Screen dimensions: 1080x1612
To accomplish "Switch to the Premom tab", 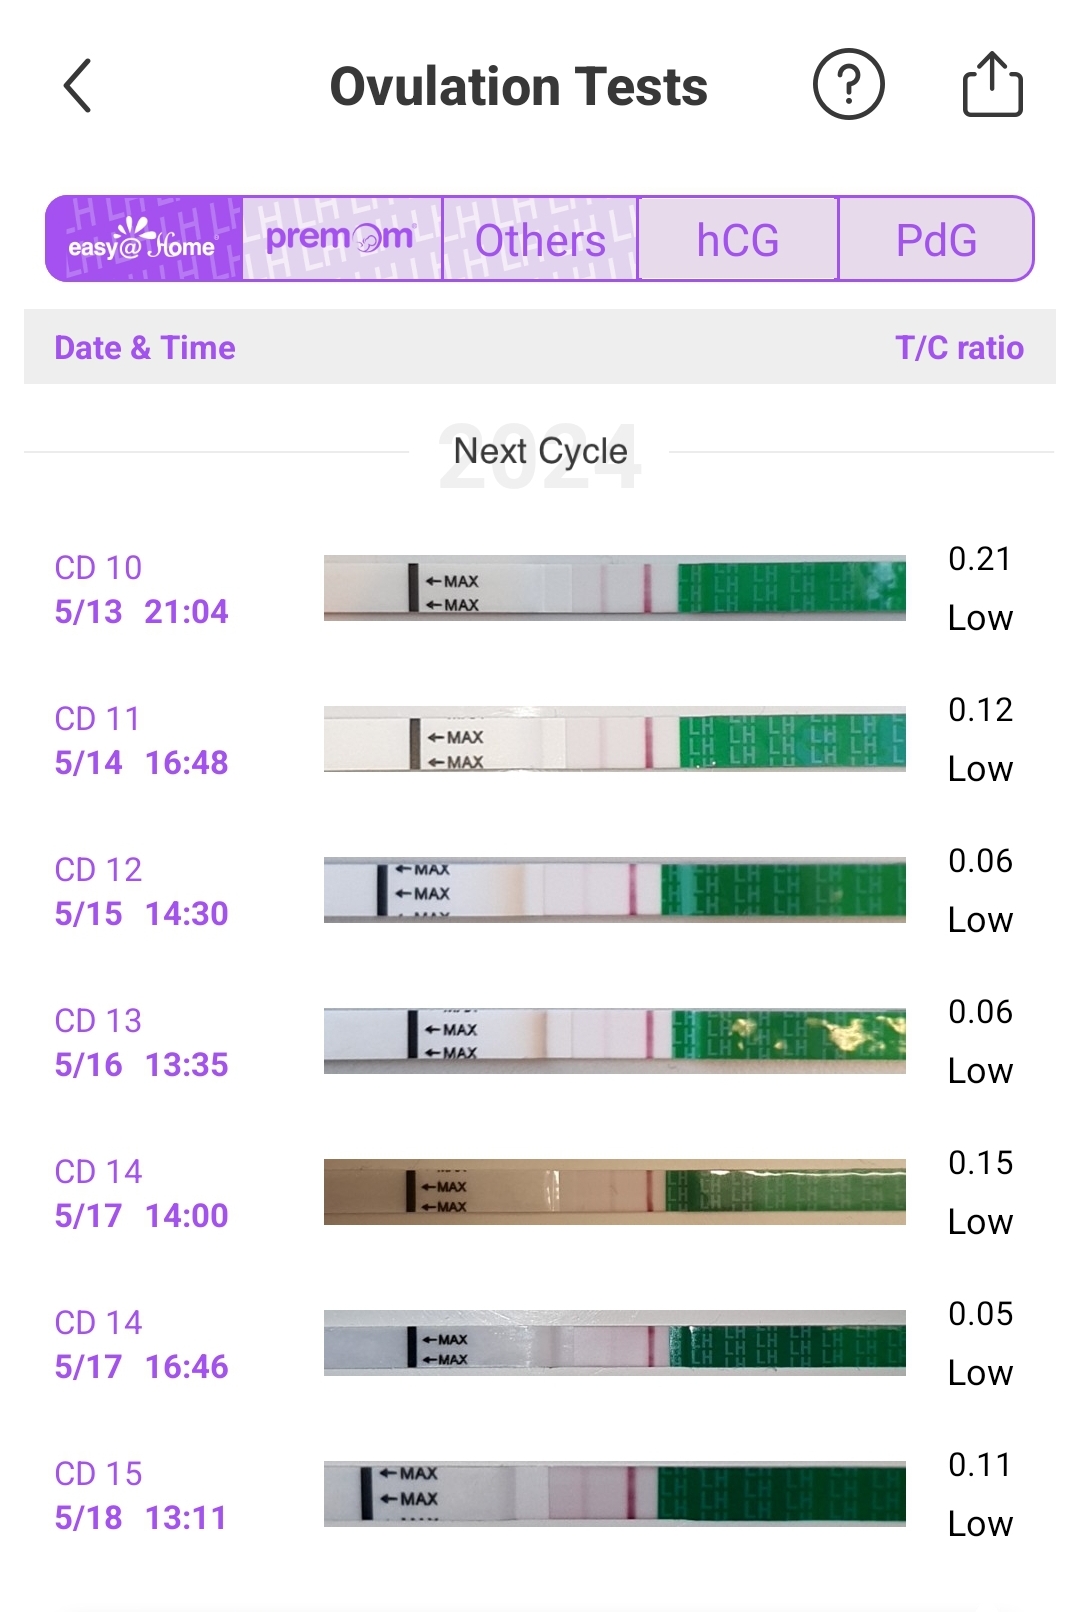I will click(341, 240).
